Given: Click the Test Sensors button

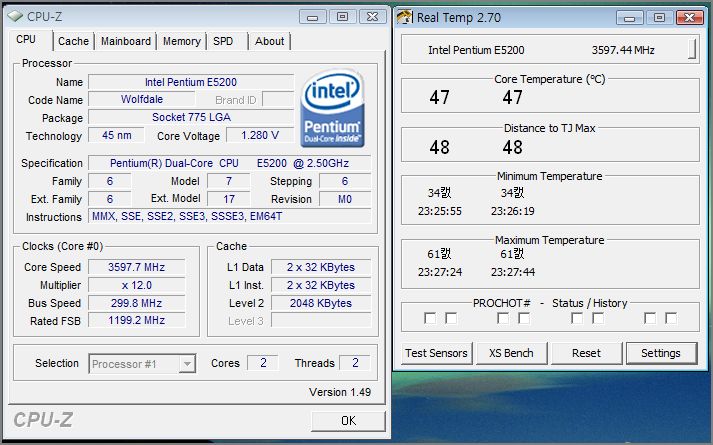Looking at the screenshot, I should tap(437, 353).
